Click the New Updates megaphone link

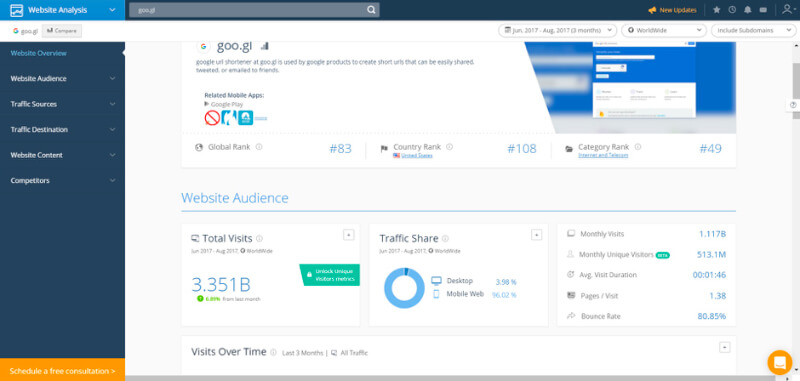pos(672,10)
